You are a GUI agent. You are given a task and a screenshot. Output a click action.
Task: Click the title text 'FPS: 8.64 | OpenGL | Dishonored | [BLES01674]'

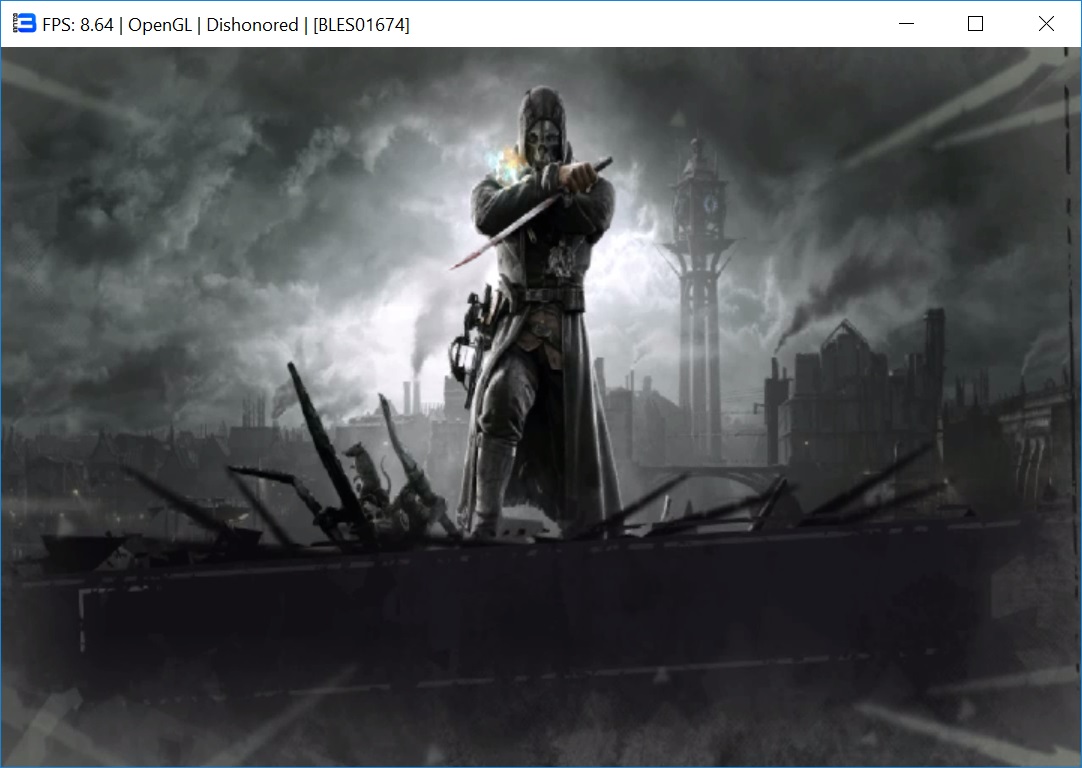click(x=226, y=25)
